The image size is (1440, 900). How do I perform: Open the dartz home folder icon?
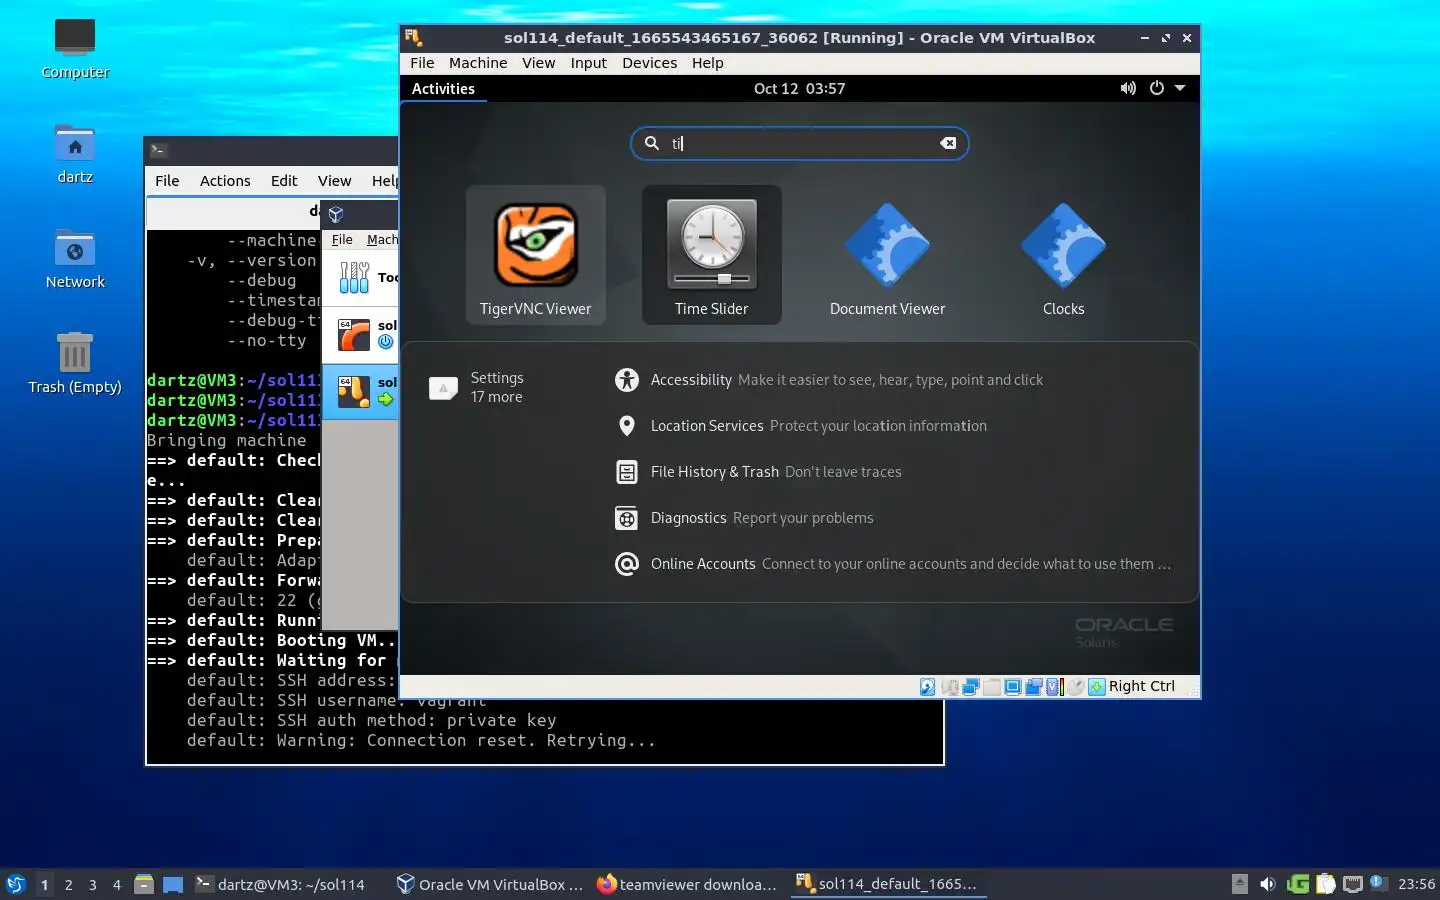click(x=75, y=155)
